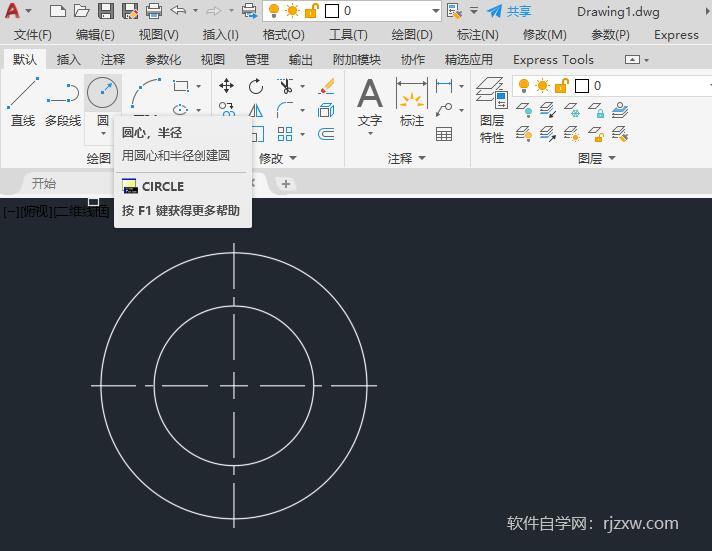Undo with the left arrow icon
The height and width of the screenshot is (551, 712).
[178, 10]
